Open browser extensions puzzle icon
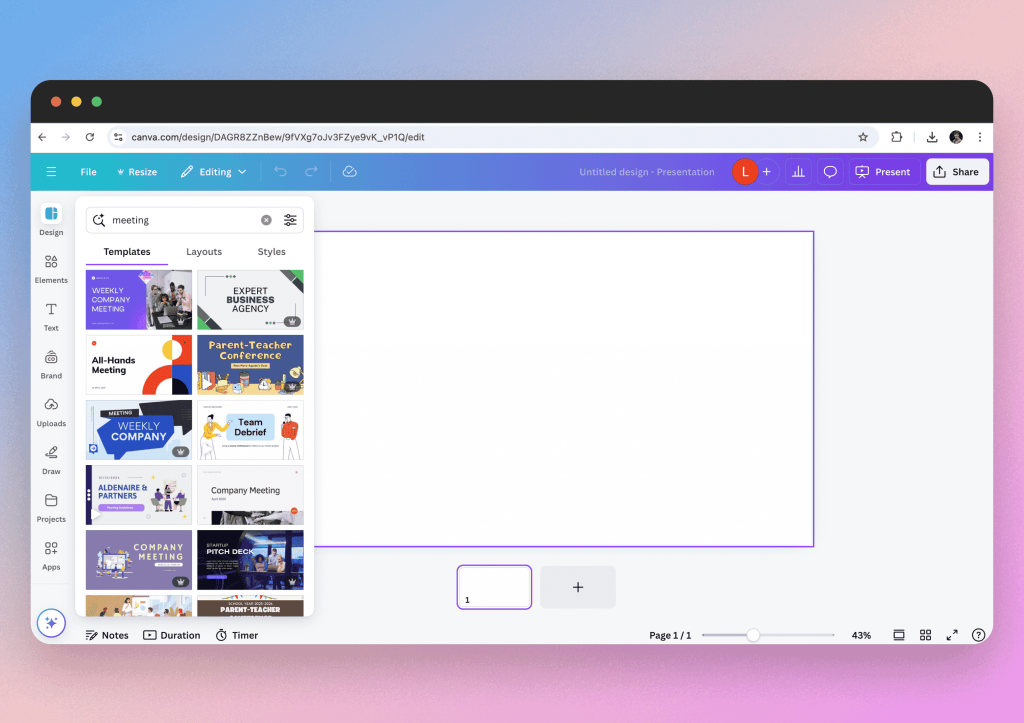This screenshot has width=1024, height=723. (x=897, y=137)
